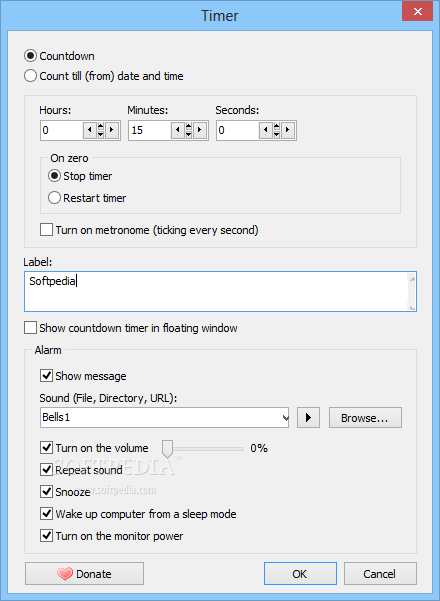Click the Donate heart button
The width and height of the screenshot is (440, 601).
click(84, 573)
